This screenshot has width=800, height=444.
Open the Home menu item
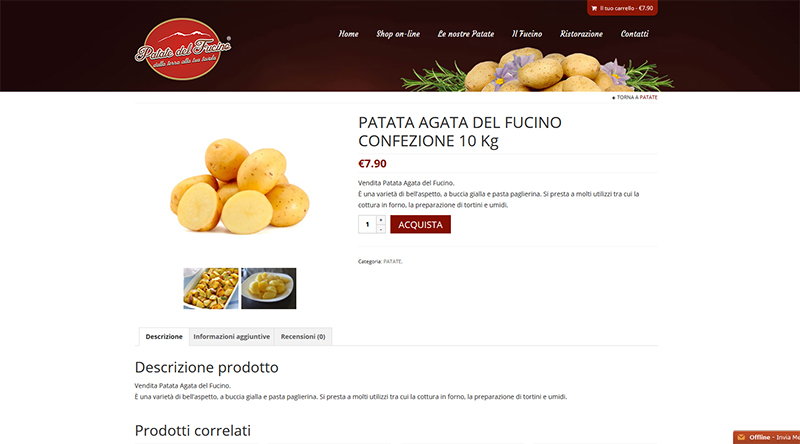pyautogui.click(x=348, y=34)
